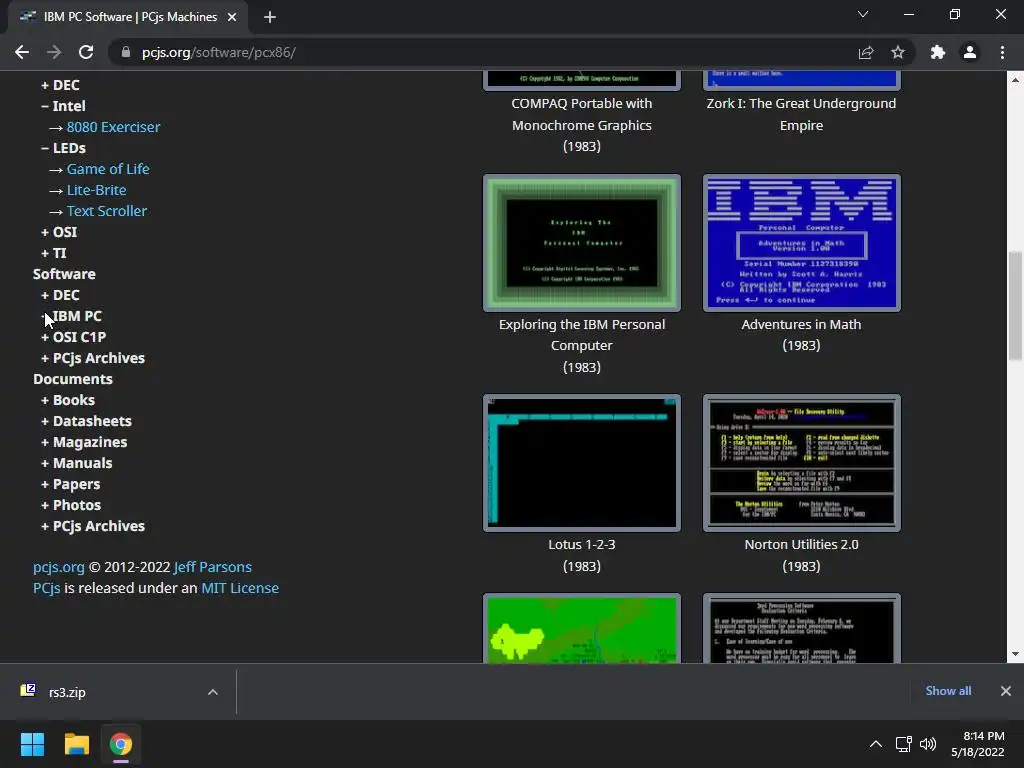Close the downloads bar

tap(1006, 691)
